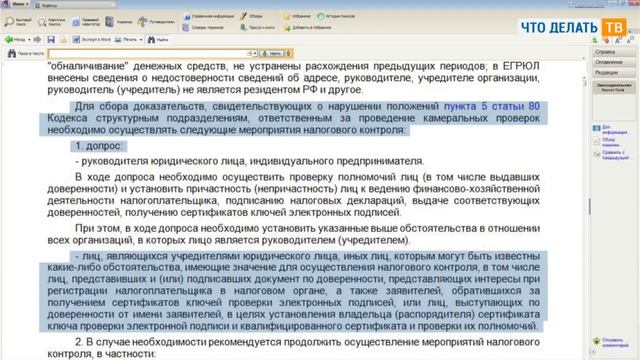Click the Найти button beside the search field
This screenshot has height=360, width=640.
tap(272, 53)
